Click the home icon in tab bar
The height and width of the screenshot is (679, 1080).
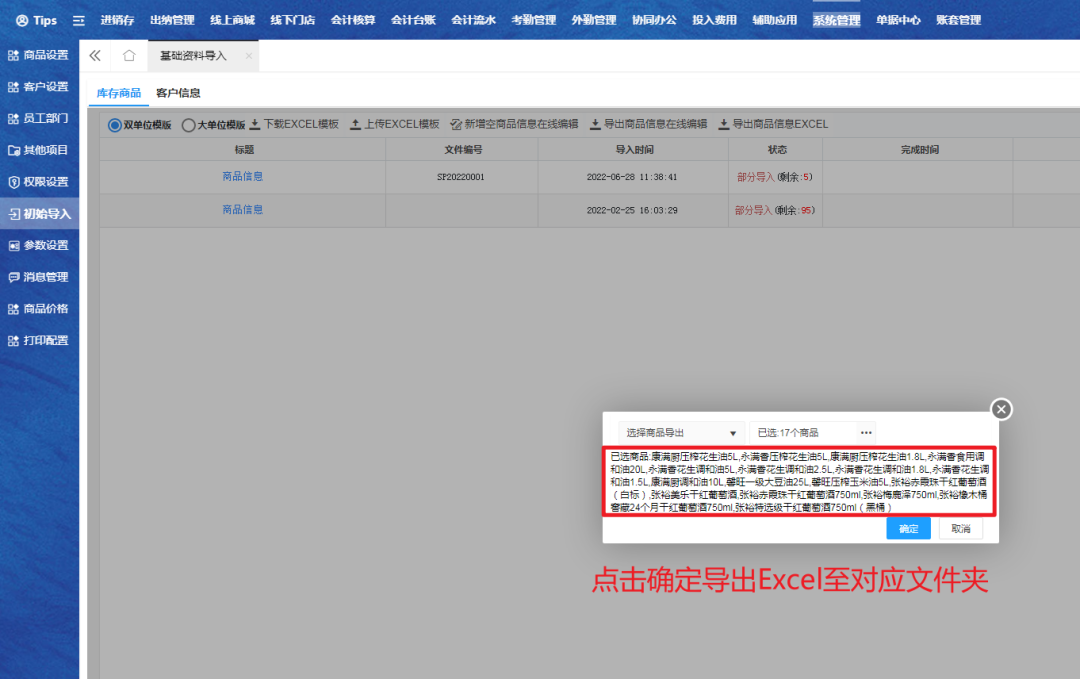(x=128, y=56)
